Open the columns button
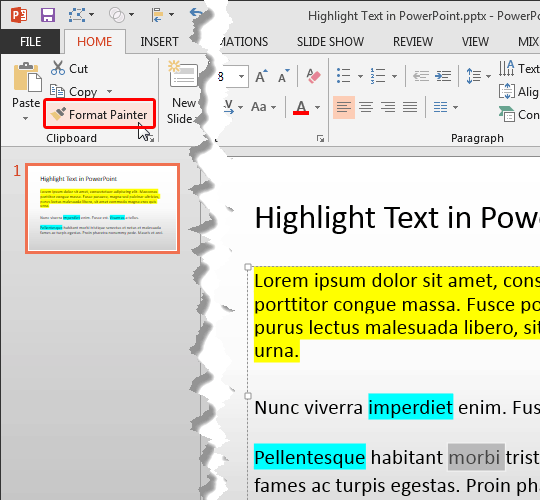 coord(440,107)
